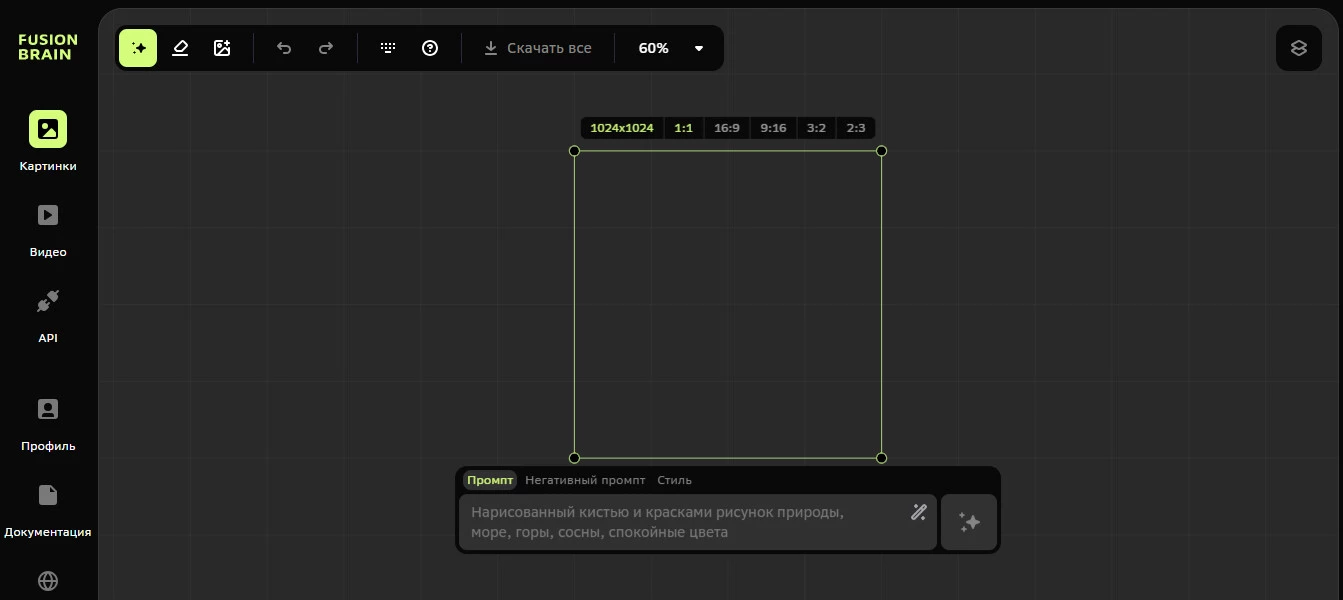Viewport: 1343px width, 600px height.
Task: Open the 60% zoom dropdown
Action: coord(672,48)
